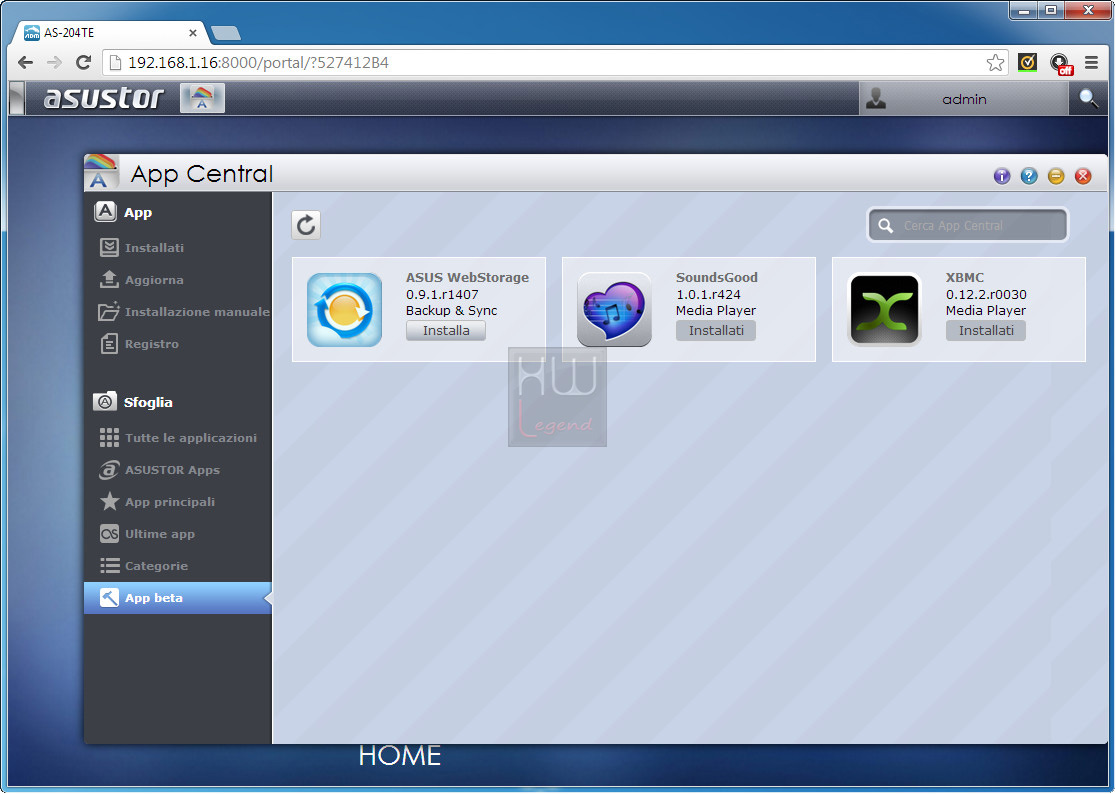Click the Tutte le applicazioni grid icon

pyautogui.click(x=109, y=438)
